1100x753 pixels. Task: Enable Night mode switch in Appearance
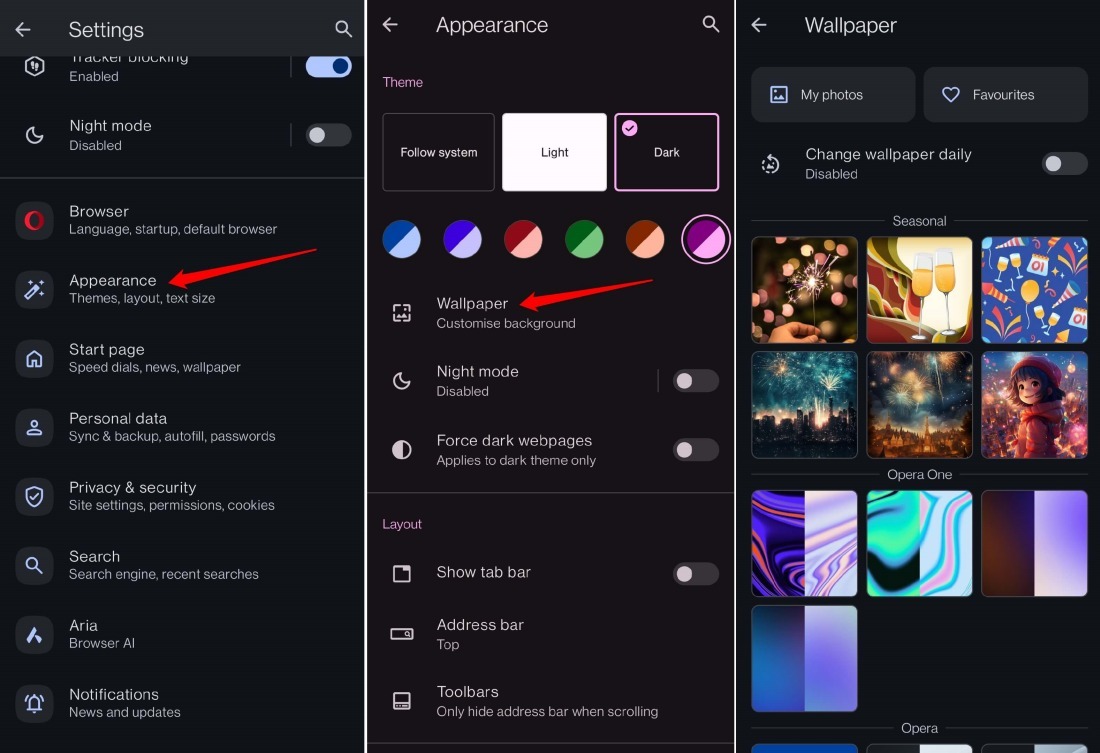tap(696, 381)
